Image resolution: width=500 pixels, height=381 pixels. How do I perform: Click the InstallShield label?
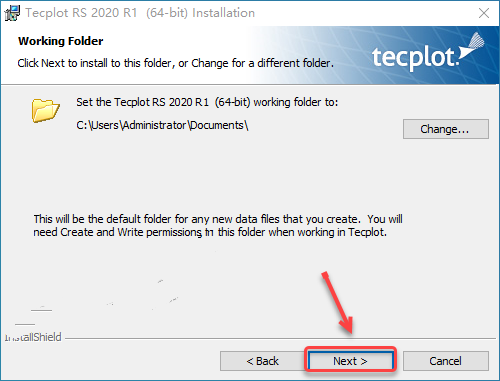click(x=33, y=337)
